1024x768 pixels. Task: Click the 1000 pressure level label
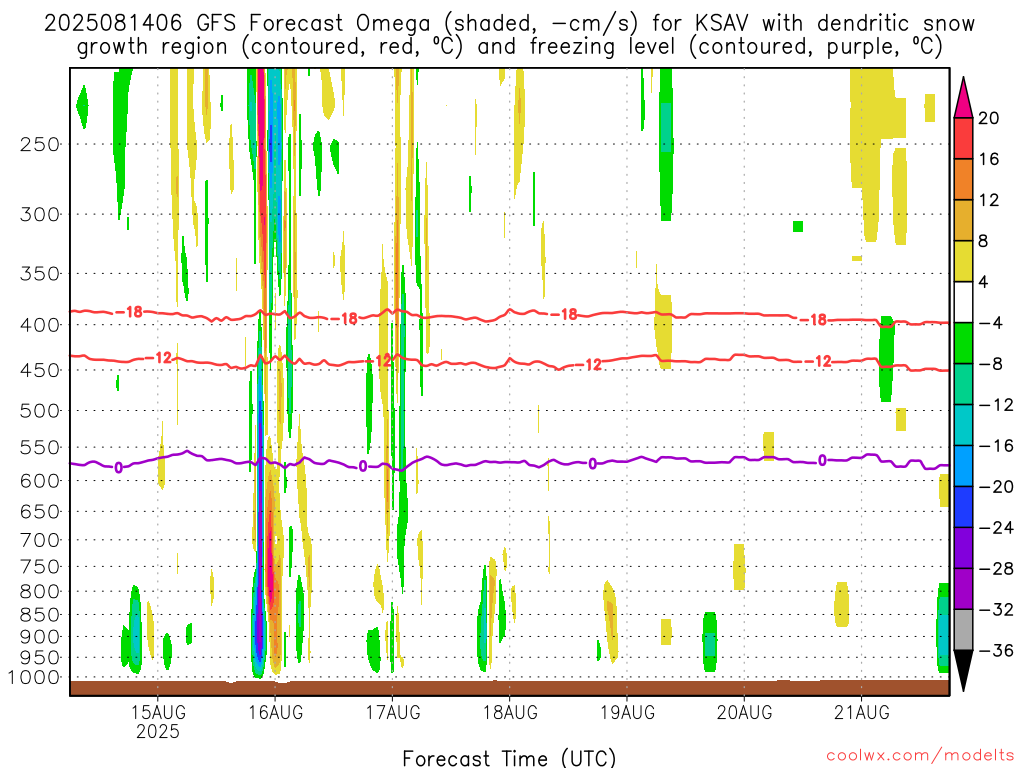pyautogui.click(x=34, y=678)
